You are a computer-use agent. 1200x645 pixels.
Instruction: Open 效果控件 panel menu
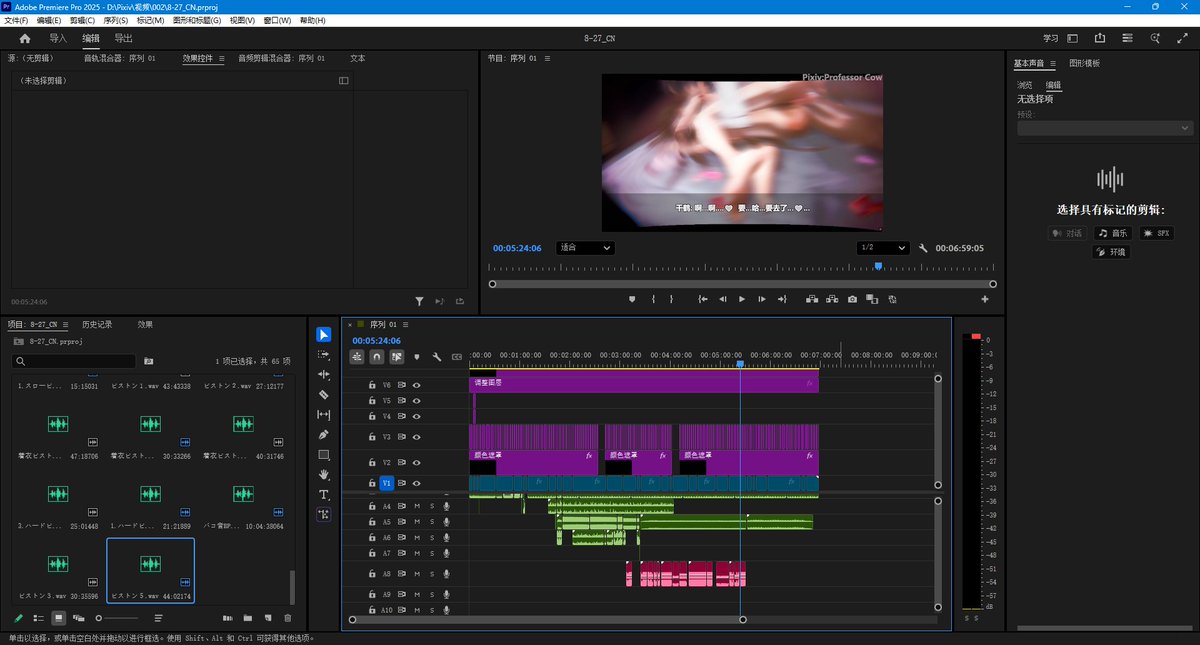pos(222,59)
